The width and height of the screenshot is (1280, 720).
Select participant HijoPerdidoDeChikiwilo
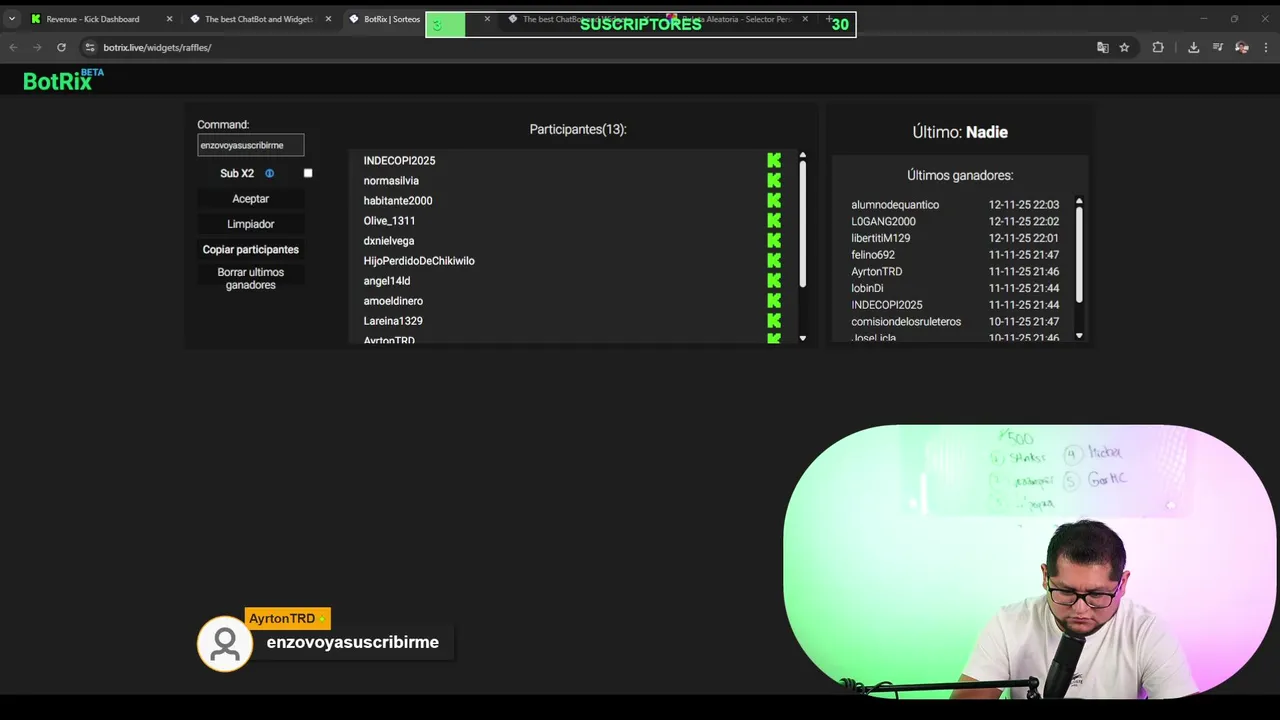click(x=419, y=261)
